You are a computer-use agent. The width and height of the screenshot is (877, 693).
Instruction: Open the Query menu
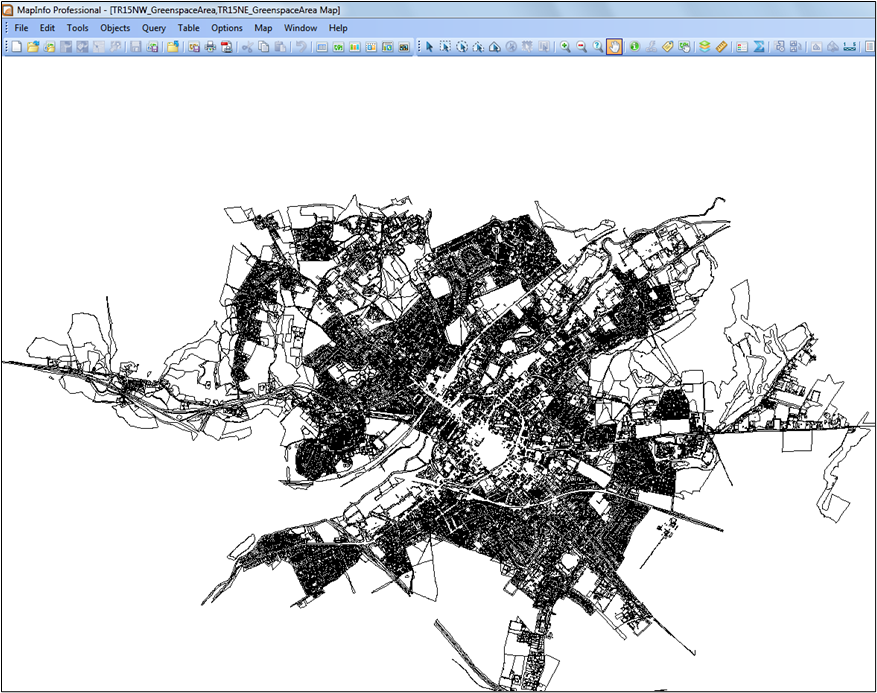point(153,28)
